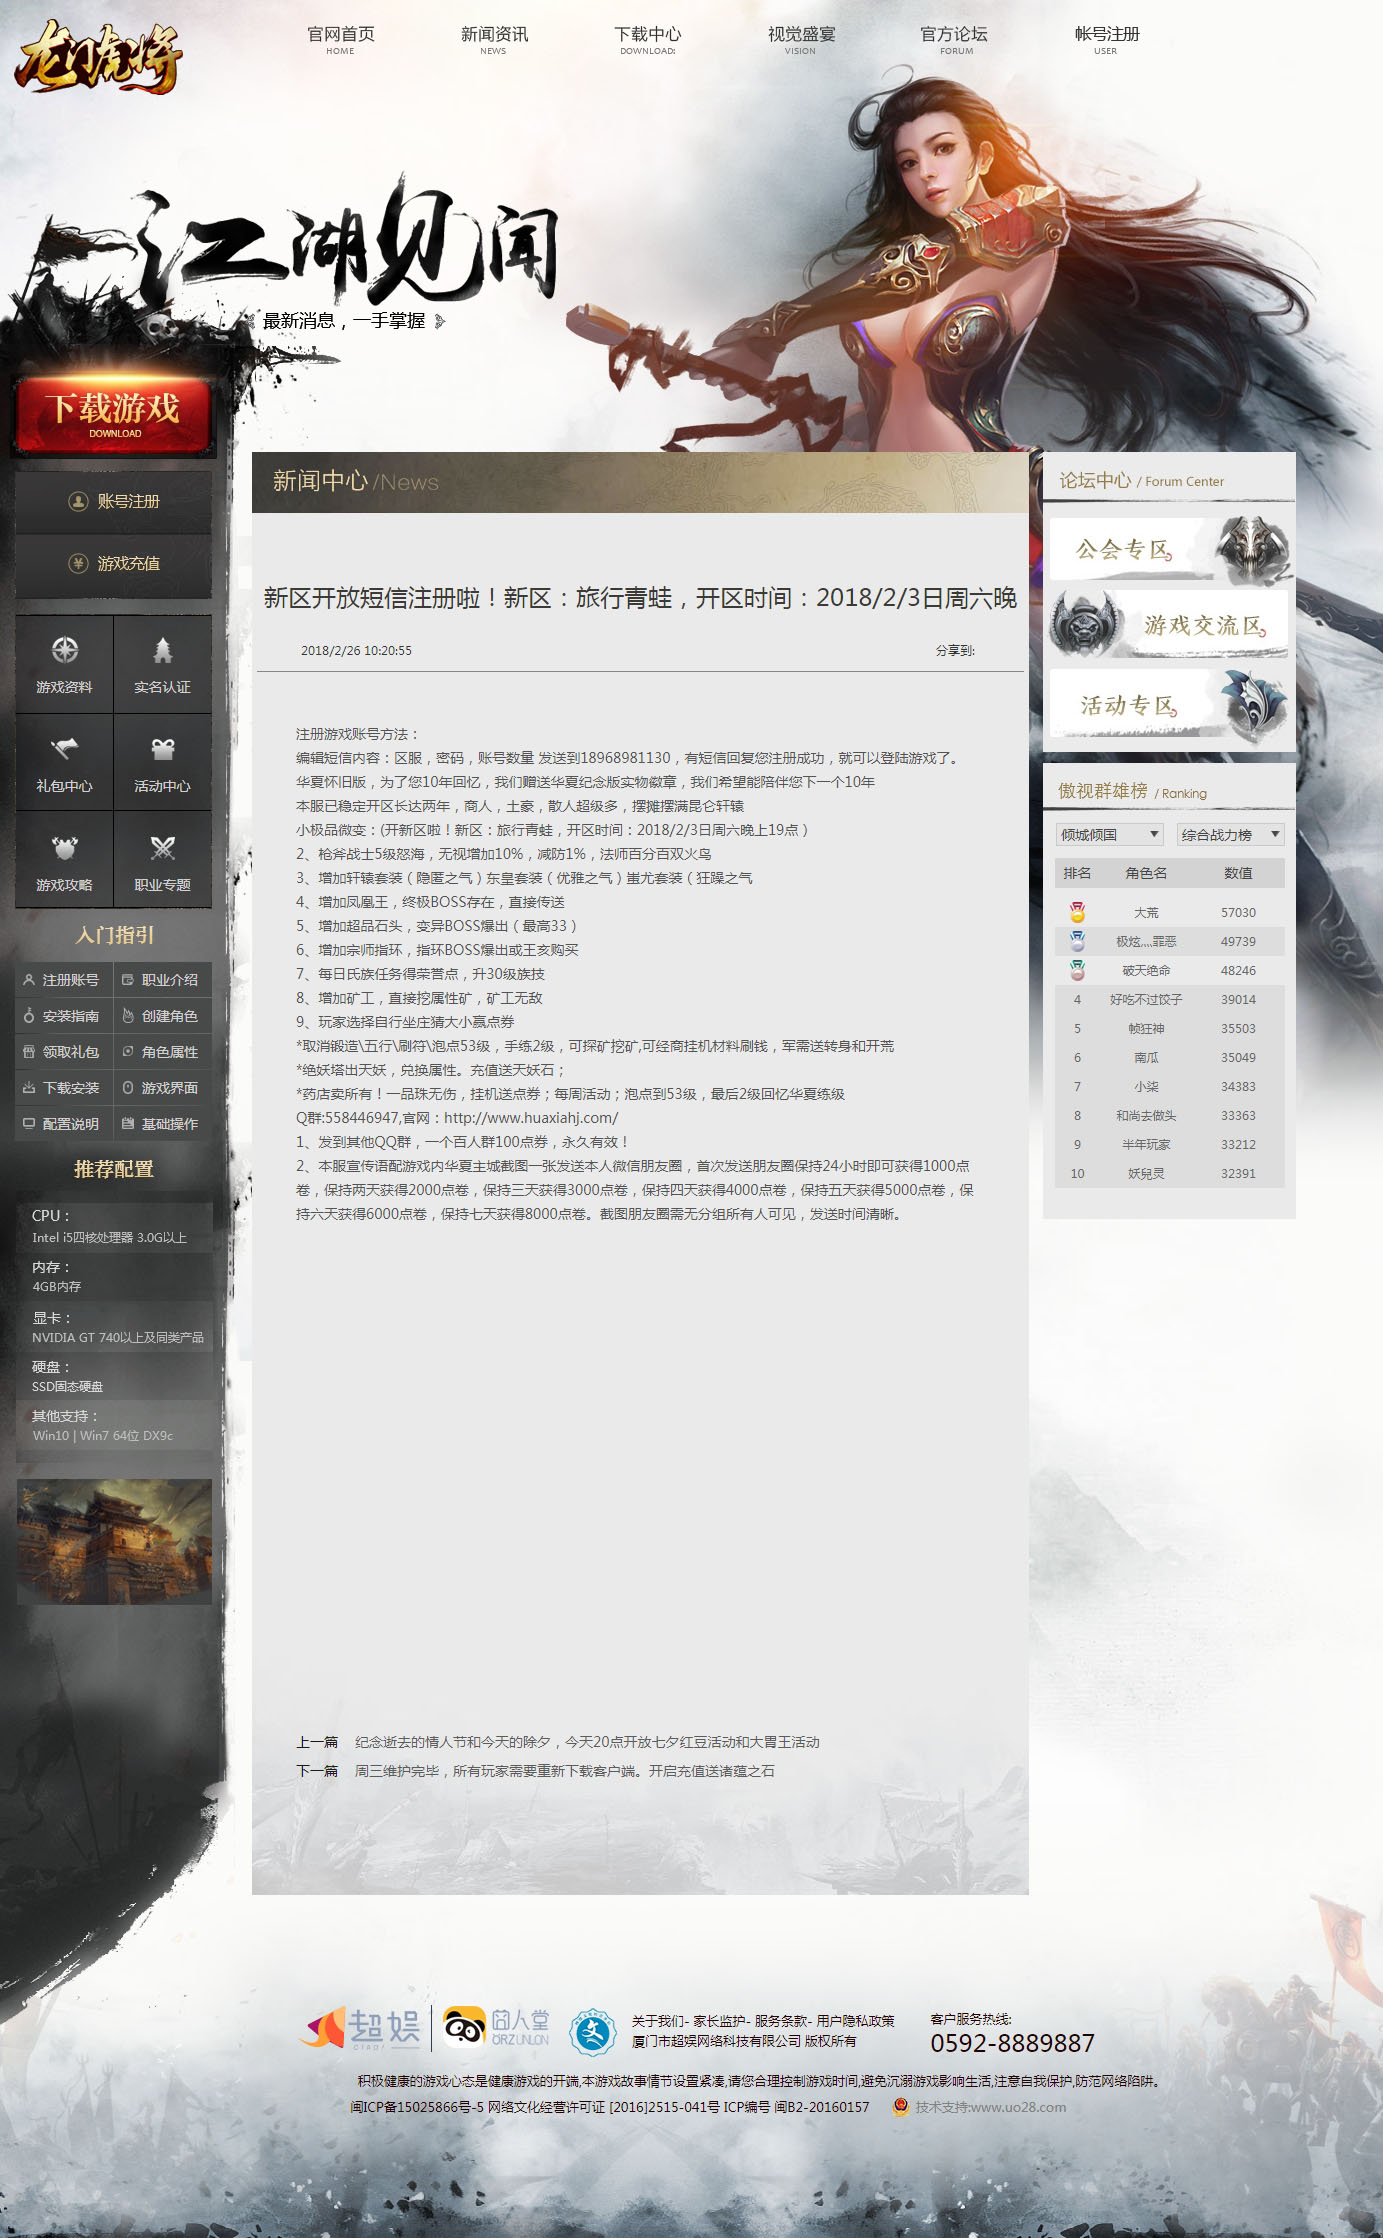This screenshot has width=1383, height=2238.
Task: Click the ranking row for 好吃不过饺子
Action: pyautogui.click(x=1169, y=999)
